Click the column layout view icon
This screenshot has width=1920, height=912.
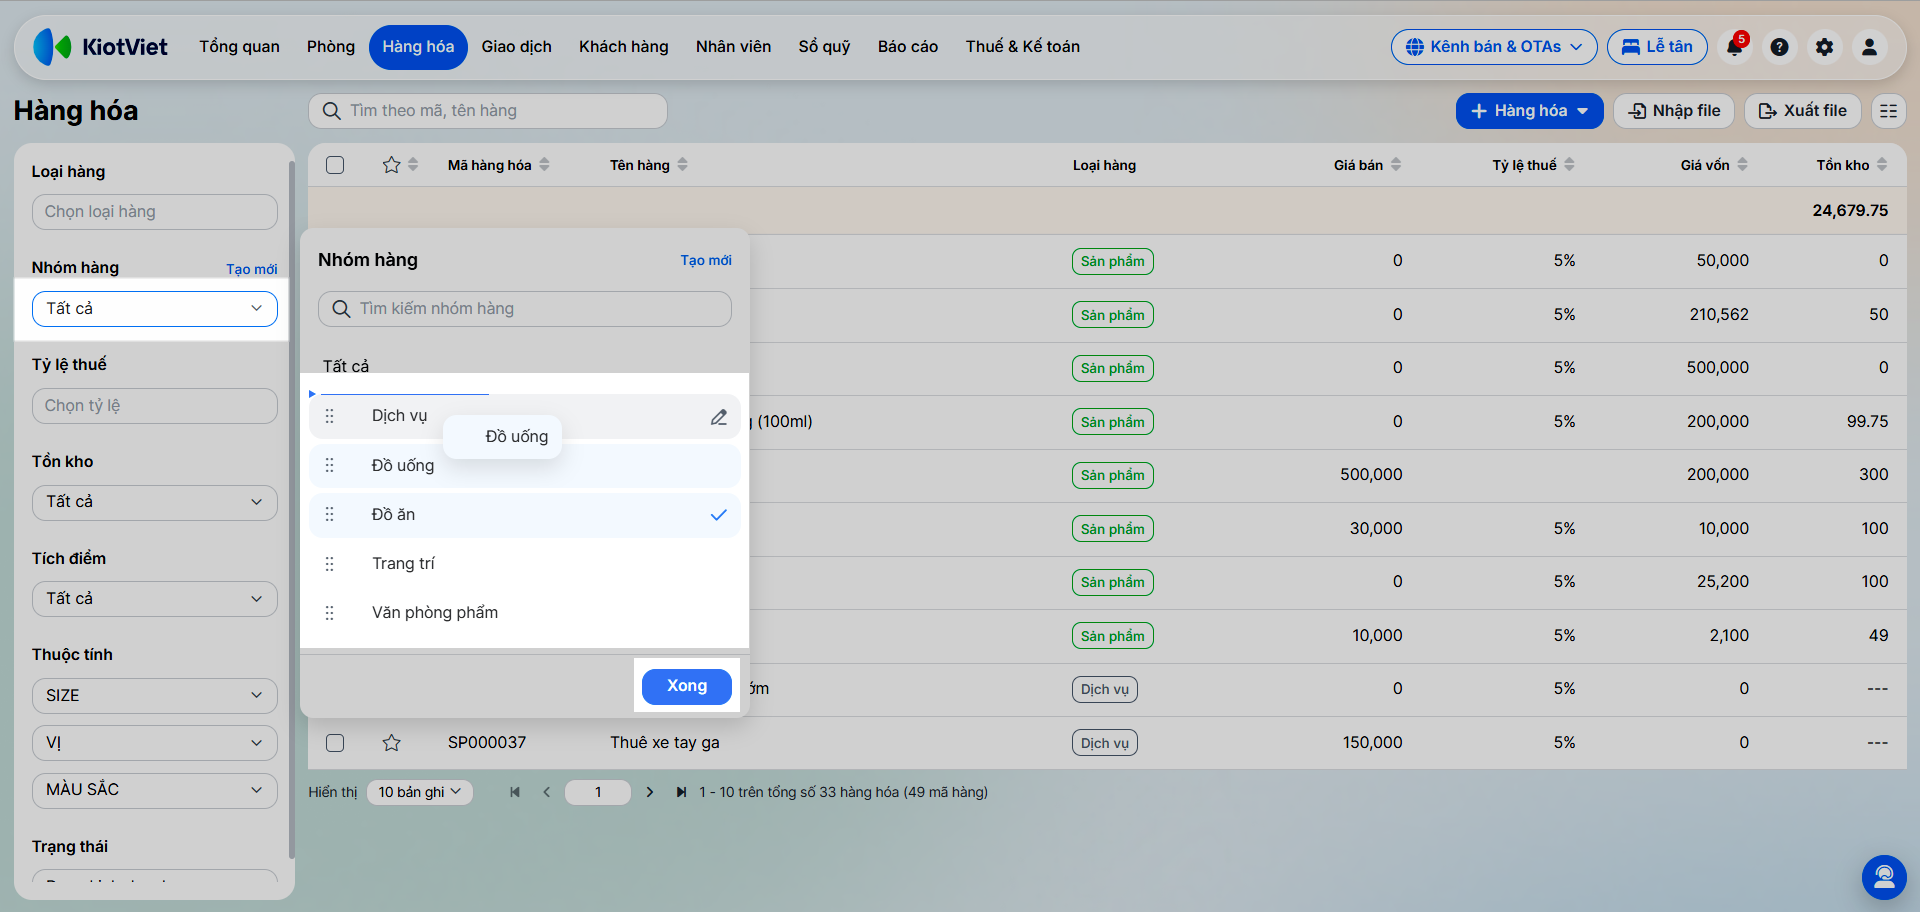pos(1888,111)
